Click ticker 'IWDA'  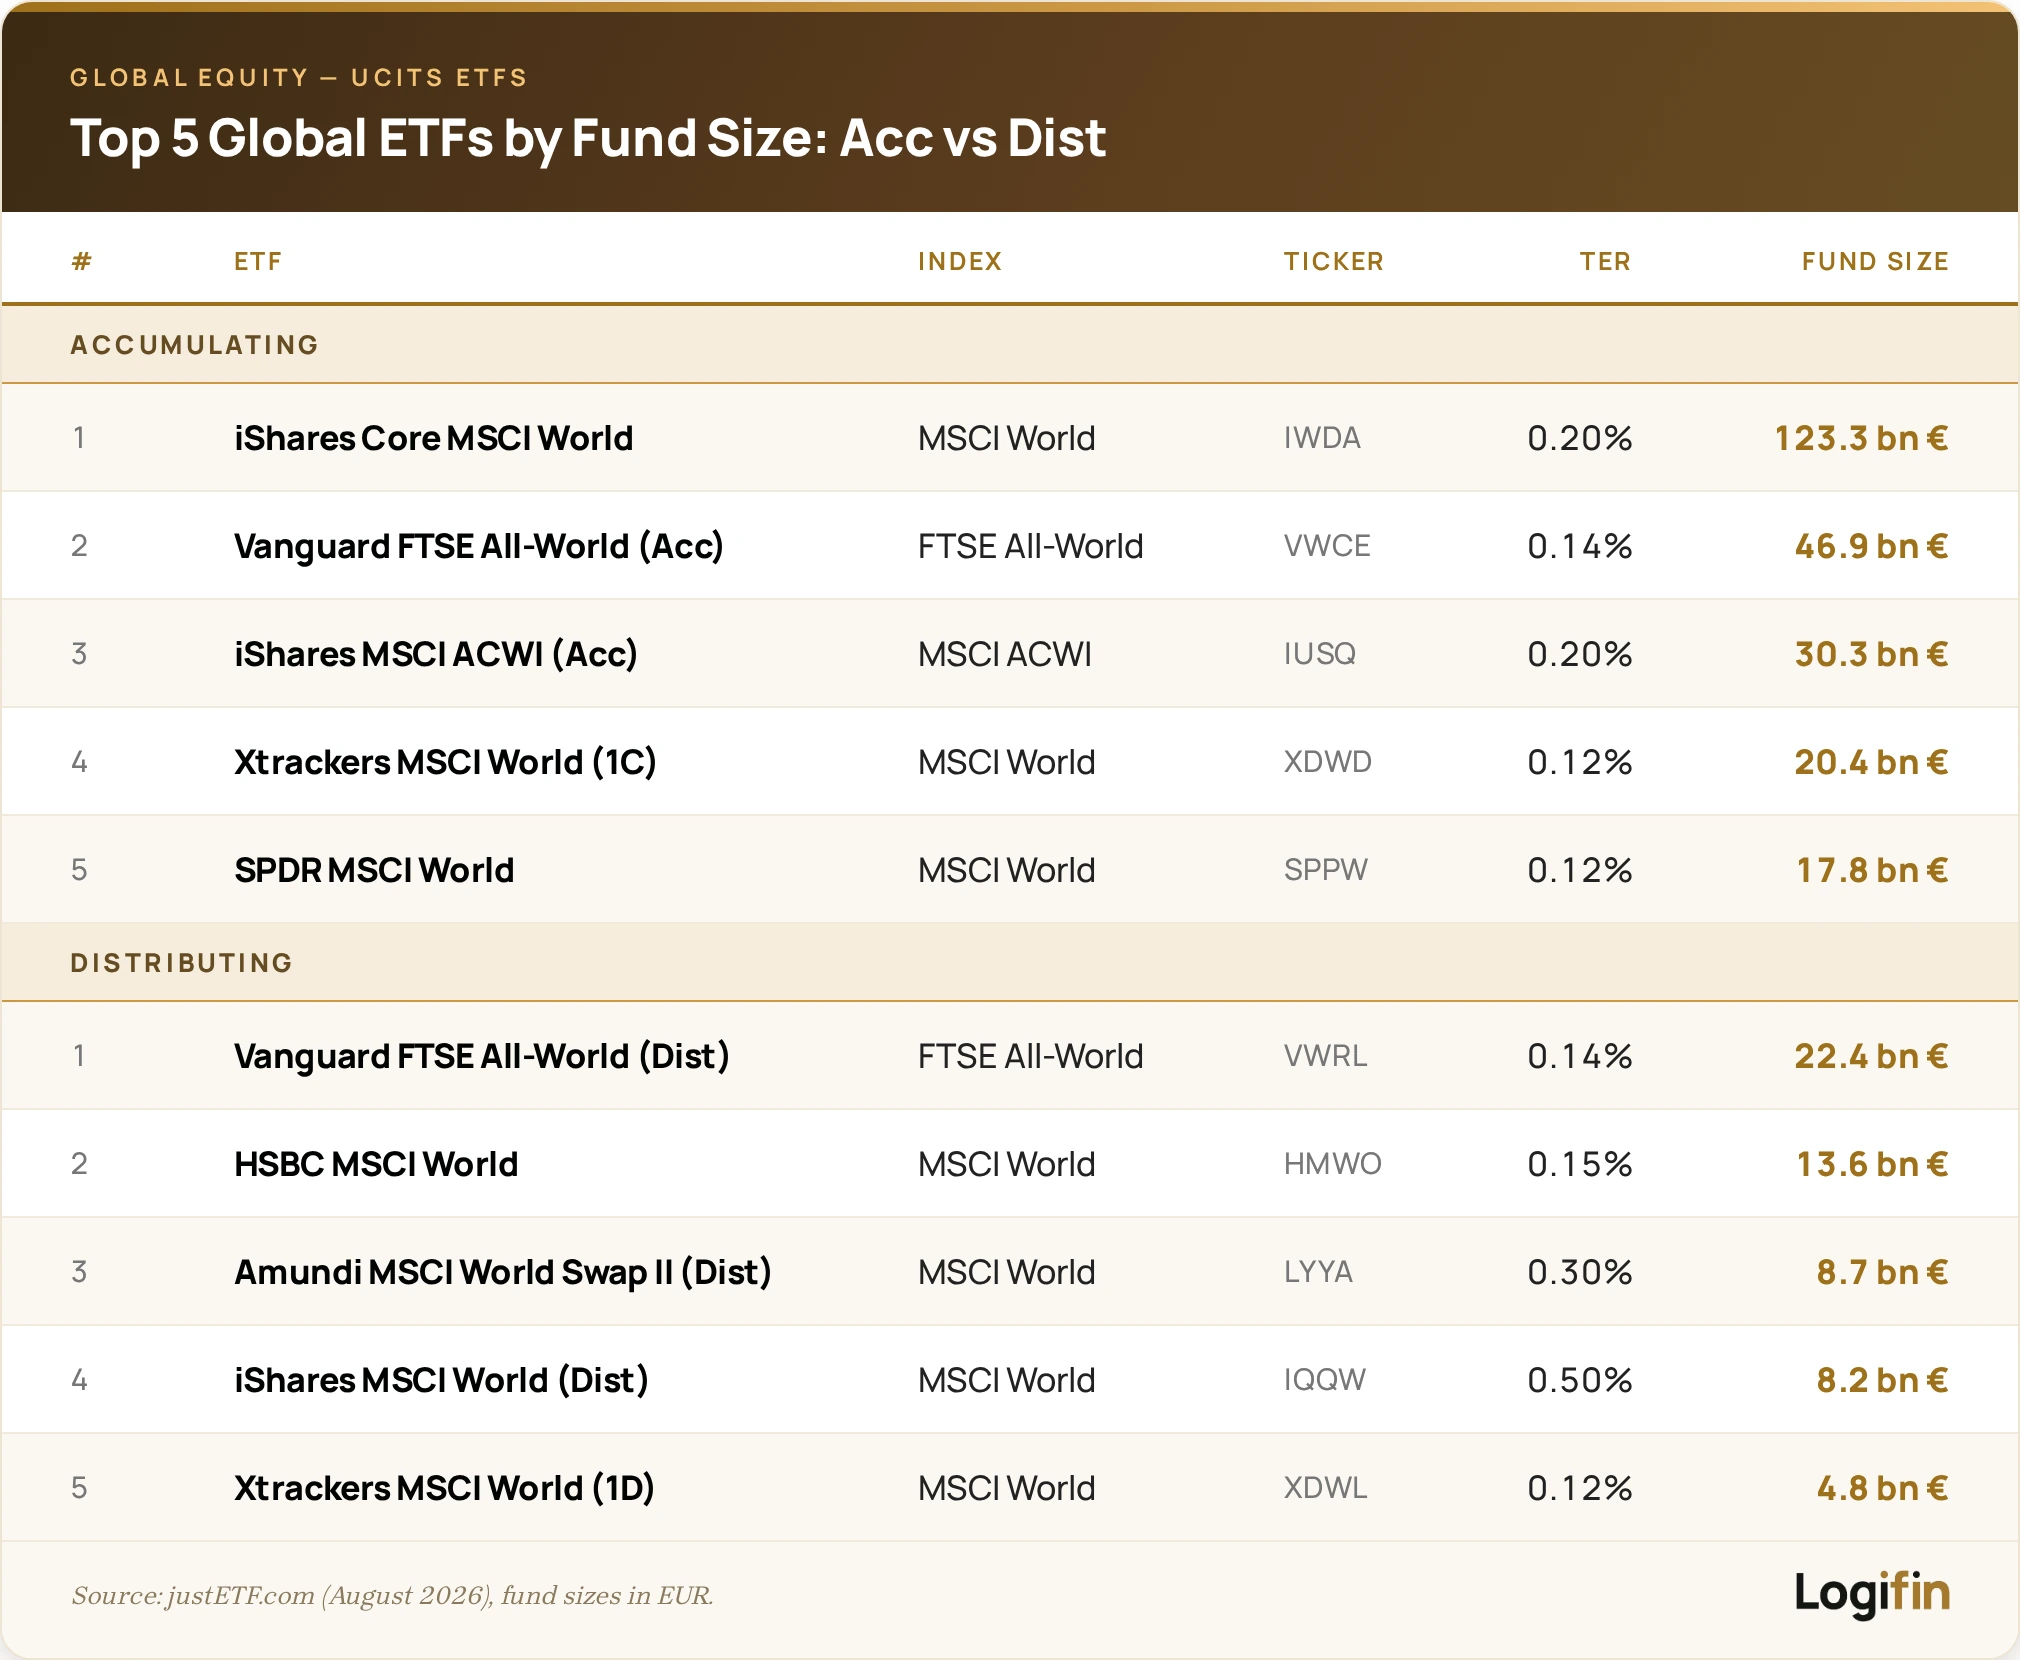(x=1322, y=438)
